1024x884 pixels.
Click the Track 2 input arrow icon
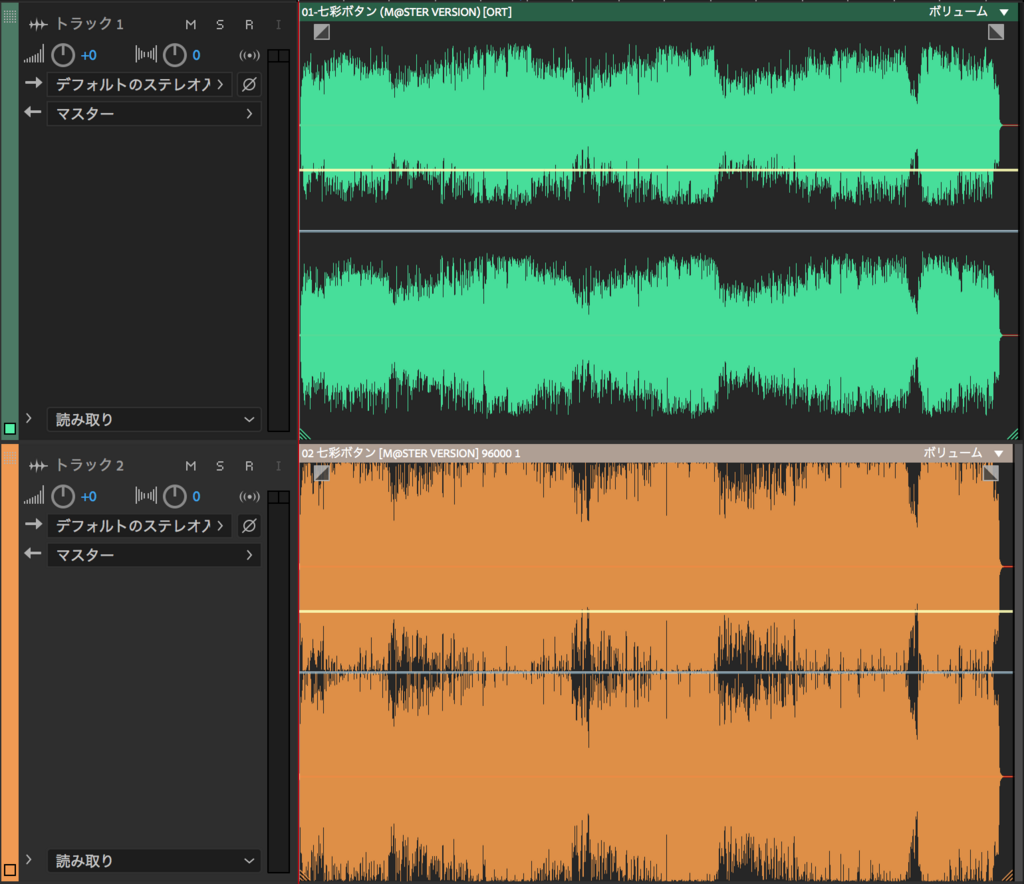(33, 524)
